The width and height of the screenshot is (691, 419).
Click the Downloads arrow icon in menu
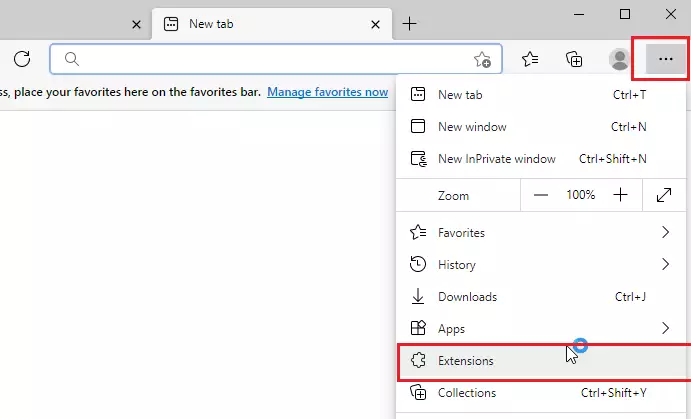[418, 296]
